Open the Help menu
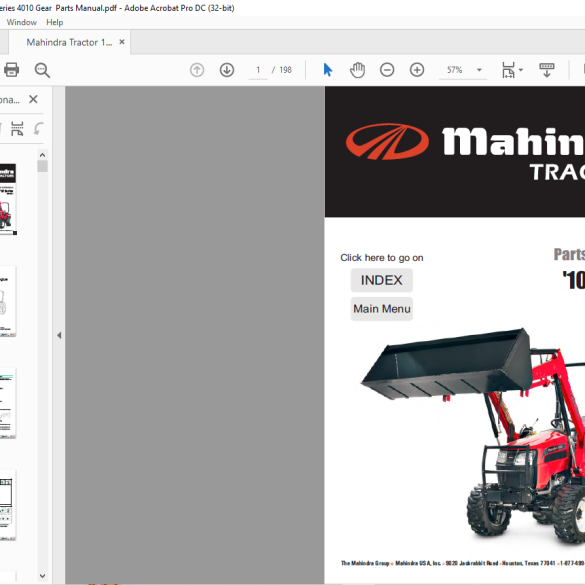The image size is (585, 585). click(x=54, y=22)
